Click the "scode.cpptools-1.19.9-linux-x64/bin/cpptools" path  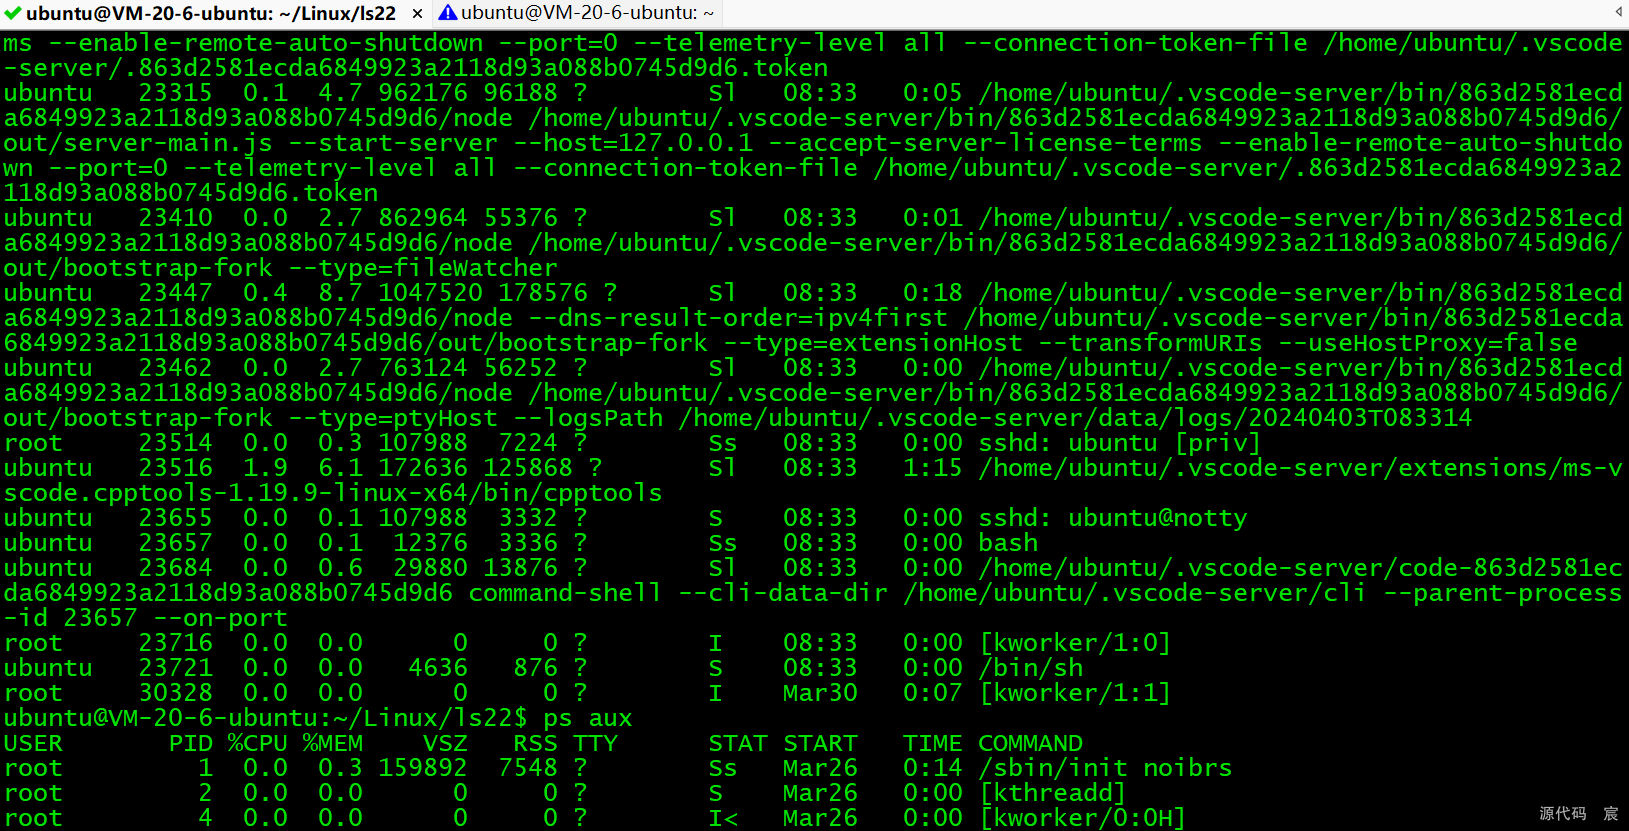tap(333, 493)
